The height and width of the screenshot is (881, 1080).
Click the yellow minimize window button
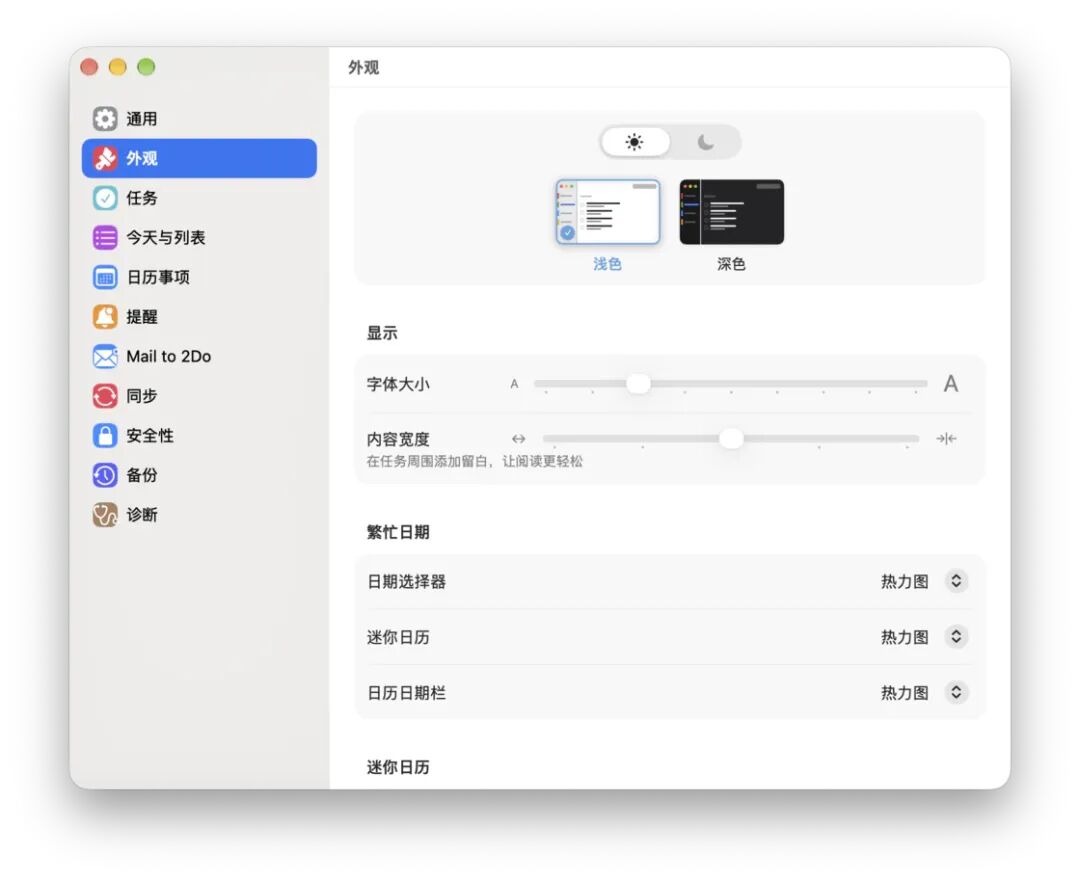coord(118,67)
